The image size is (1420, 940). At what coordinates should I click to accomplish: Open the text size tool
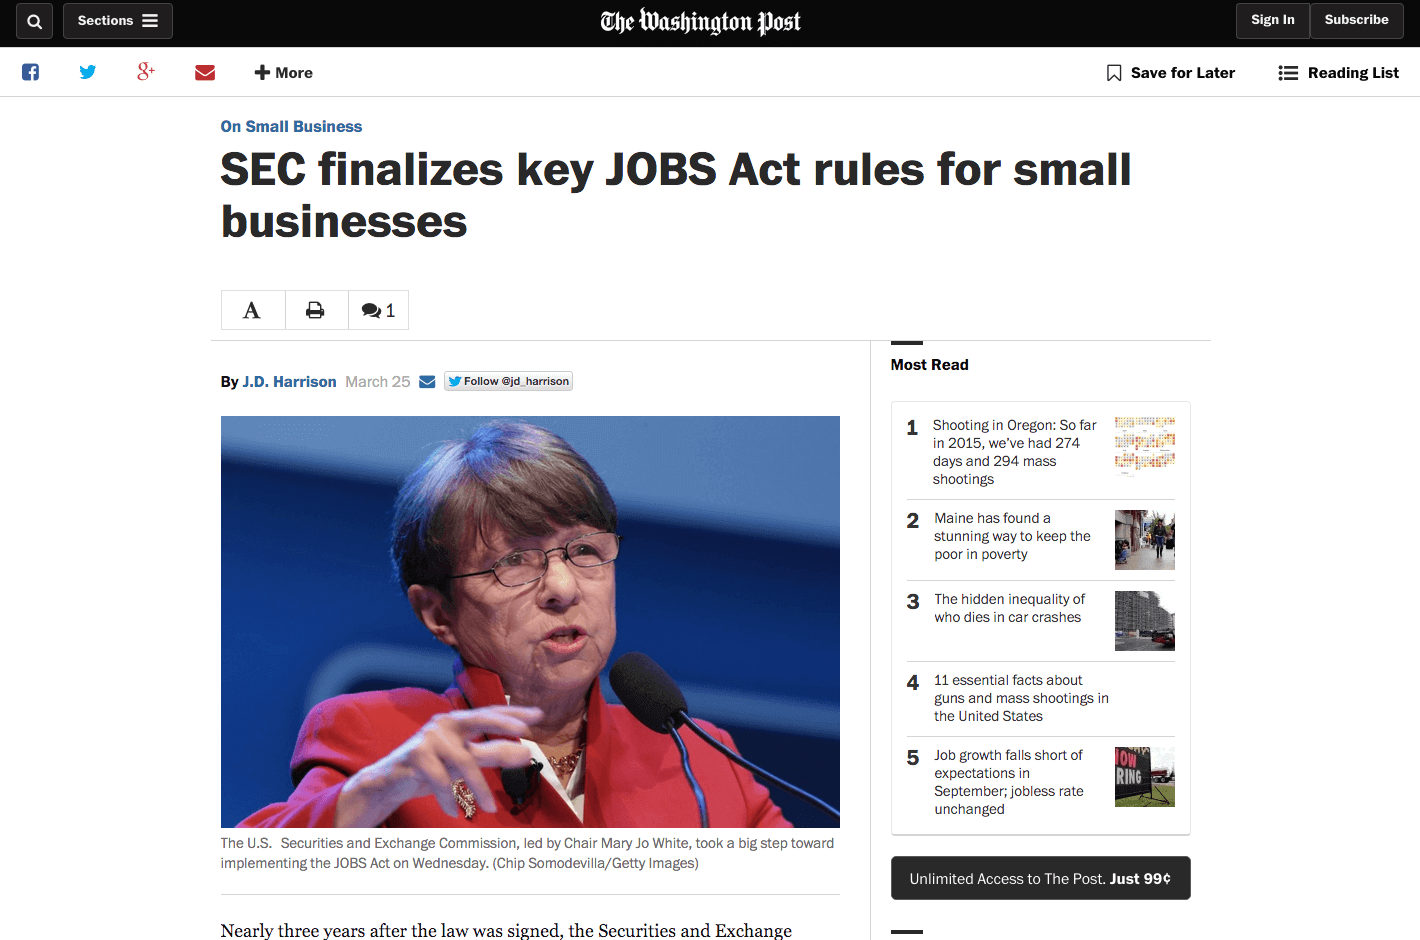coord(252,310)
